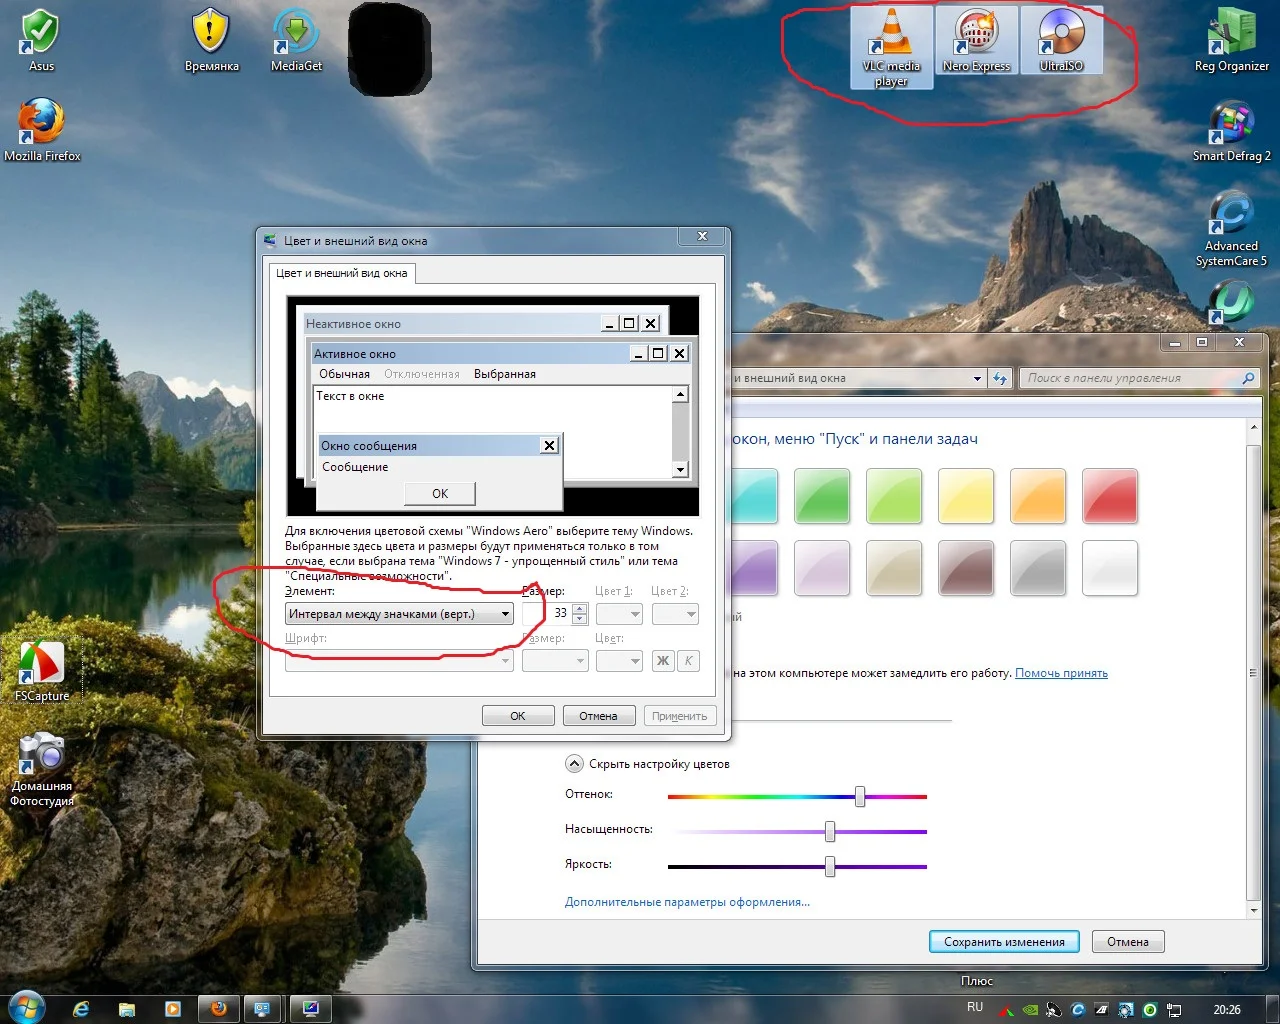The width and height of the screenshot is (1280, 1024).
Task: Open Дополнительные параметры оформления link
Action: click(687, 902)
